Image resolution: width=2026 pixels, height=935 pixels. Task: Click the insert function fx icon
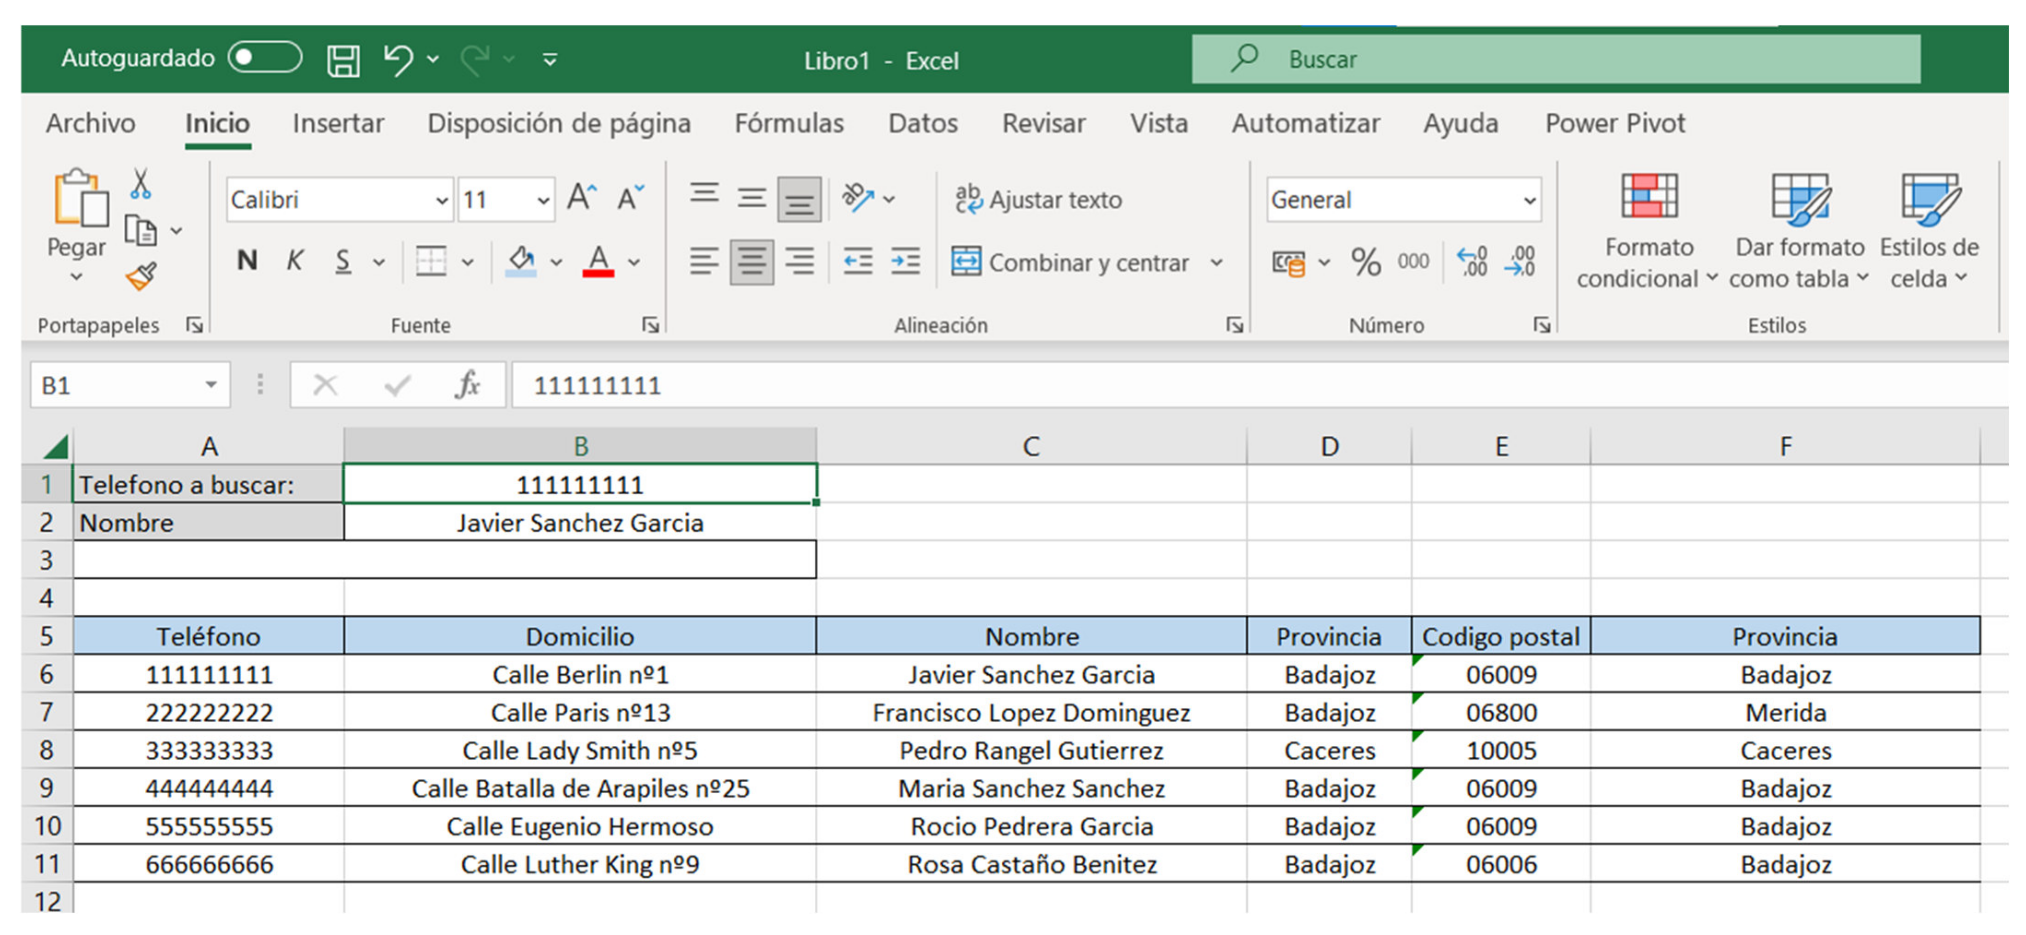467,385
